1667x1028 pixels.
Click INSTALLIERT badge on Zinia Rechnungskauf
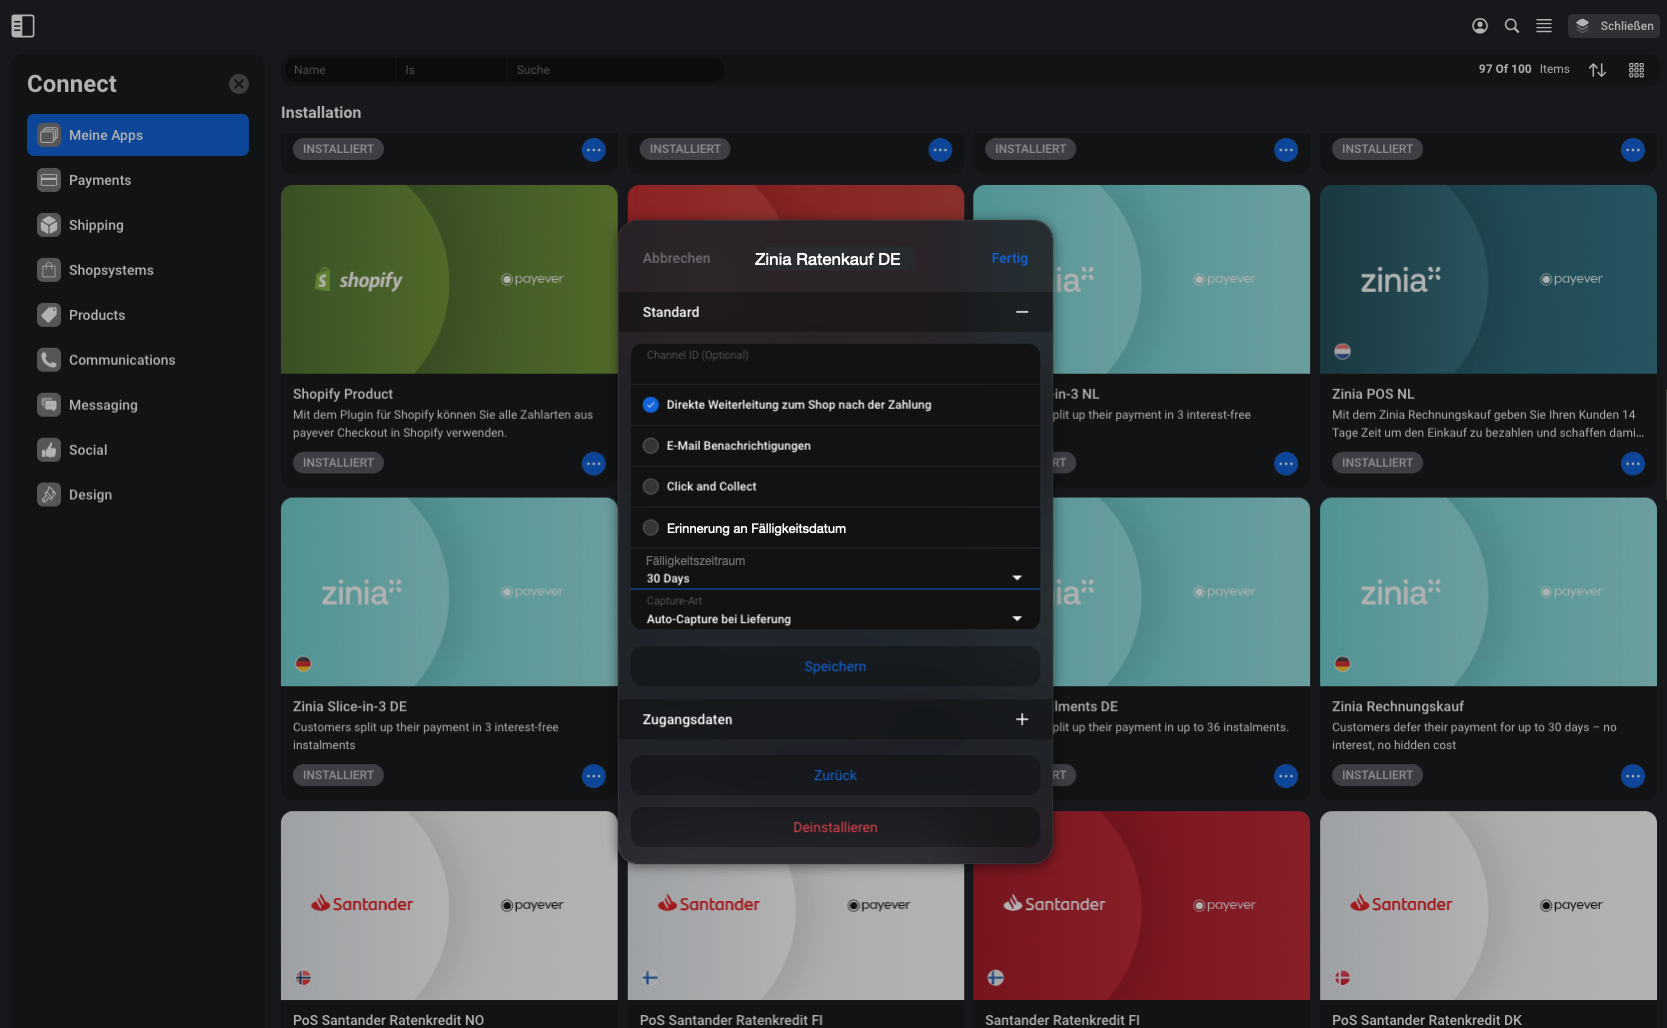1377,775
